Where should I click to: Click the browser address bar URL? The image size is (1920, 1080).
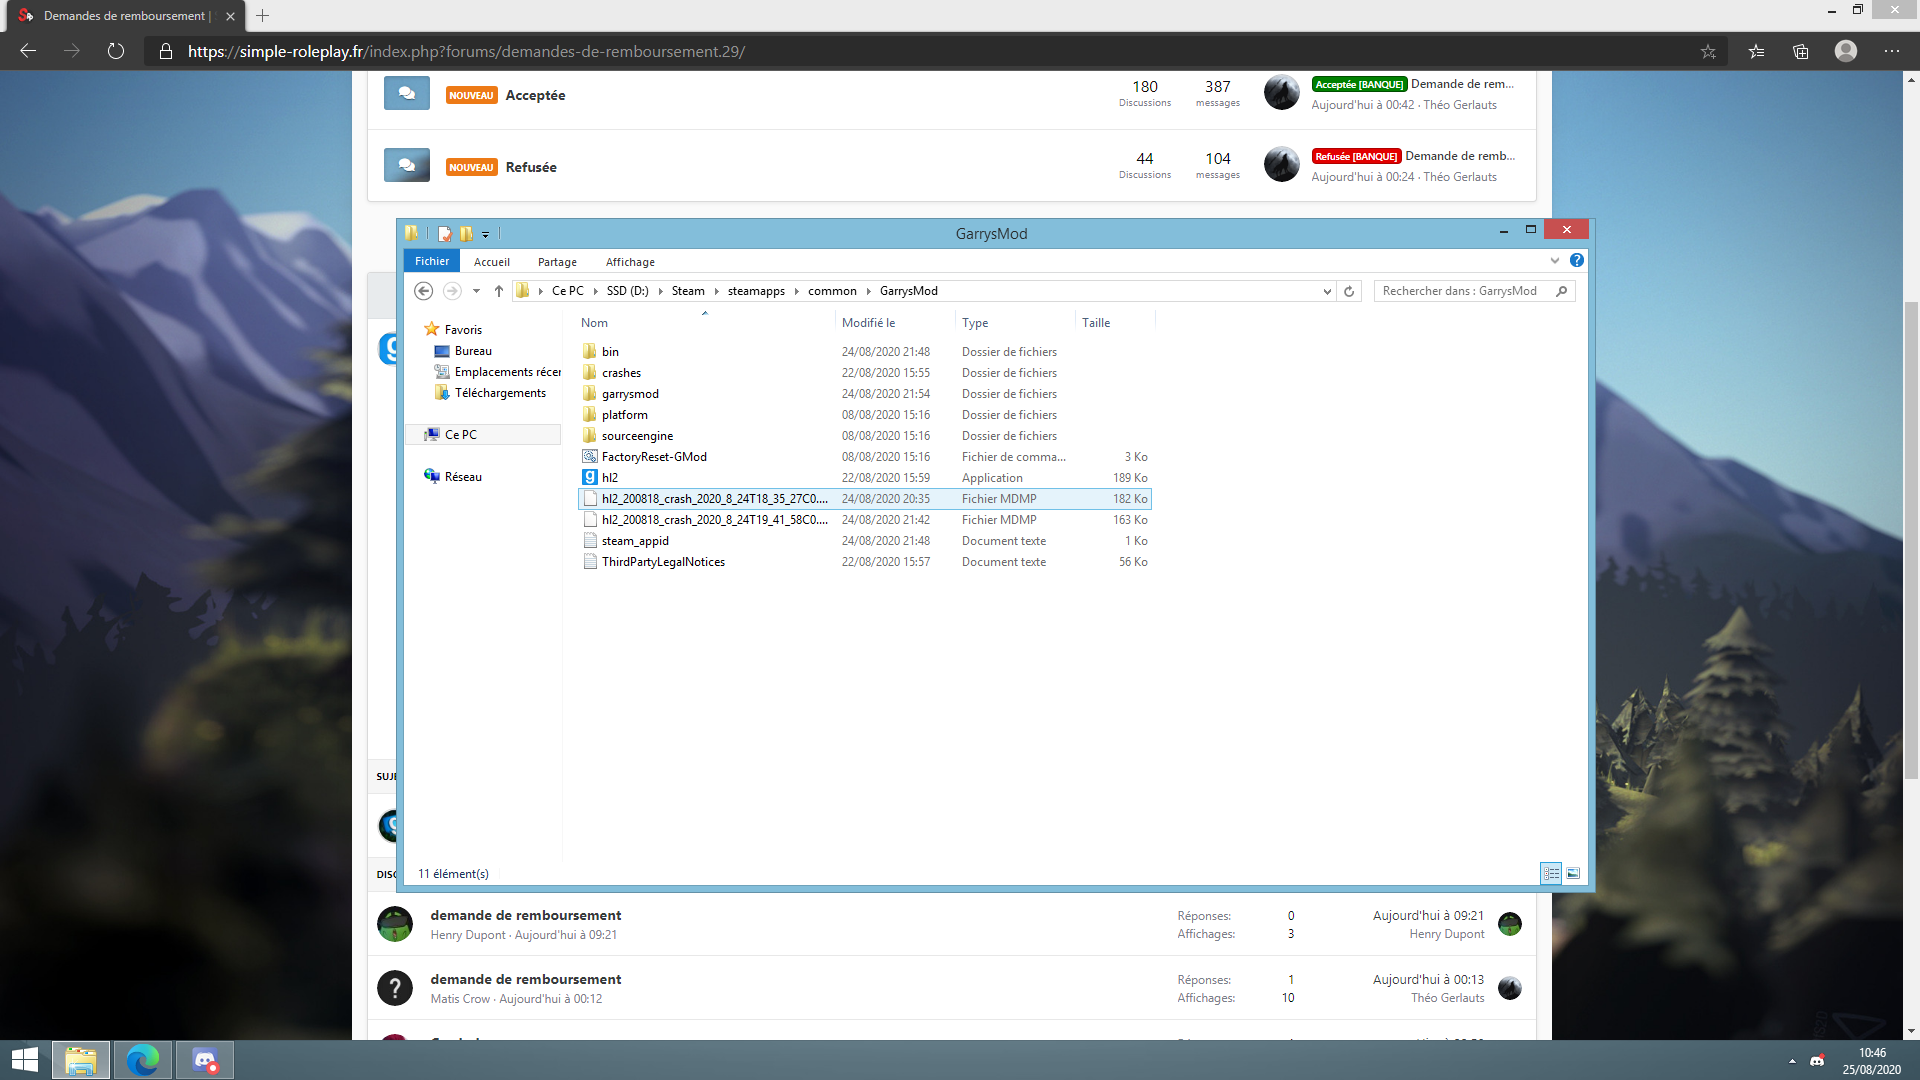tap(466, 51)
